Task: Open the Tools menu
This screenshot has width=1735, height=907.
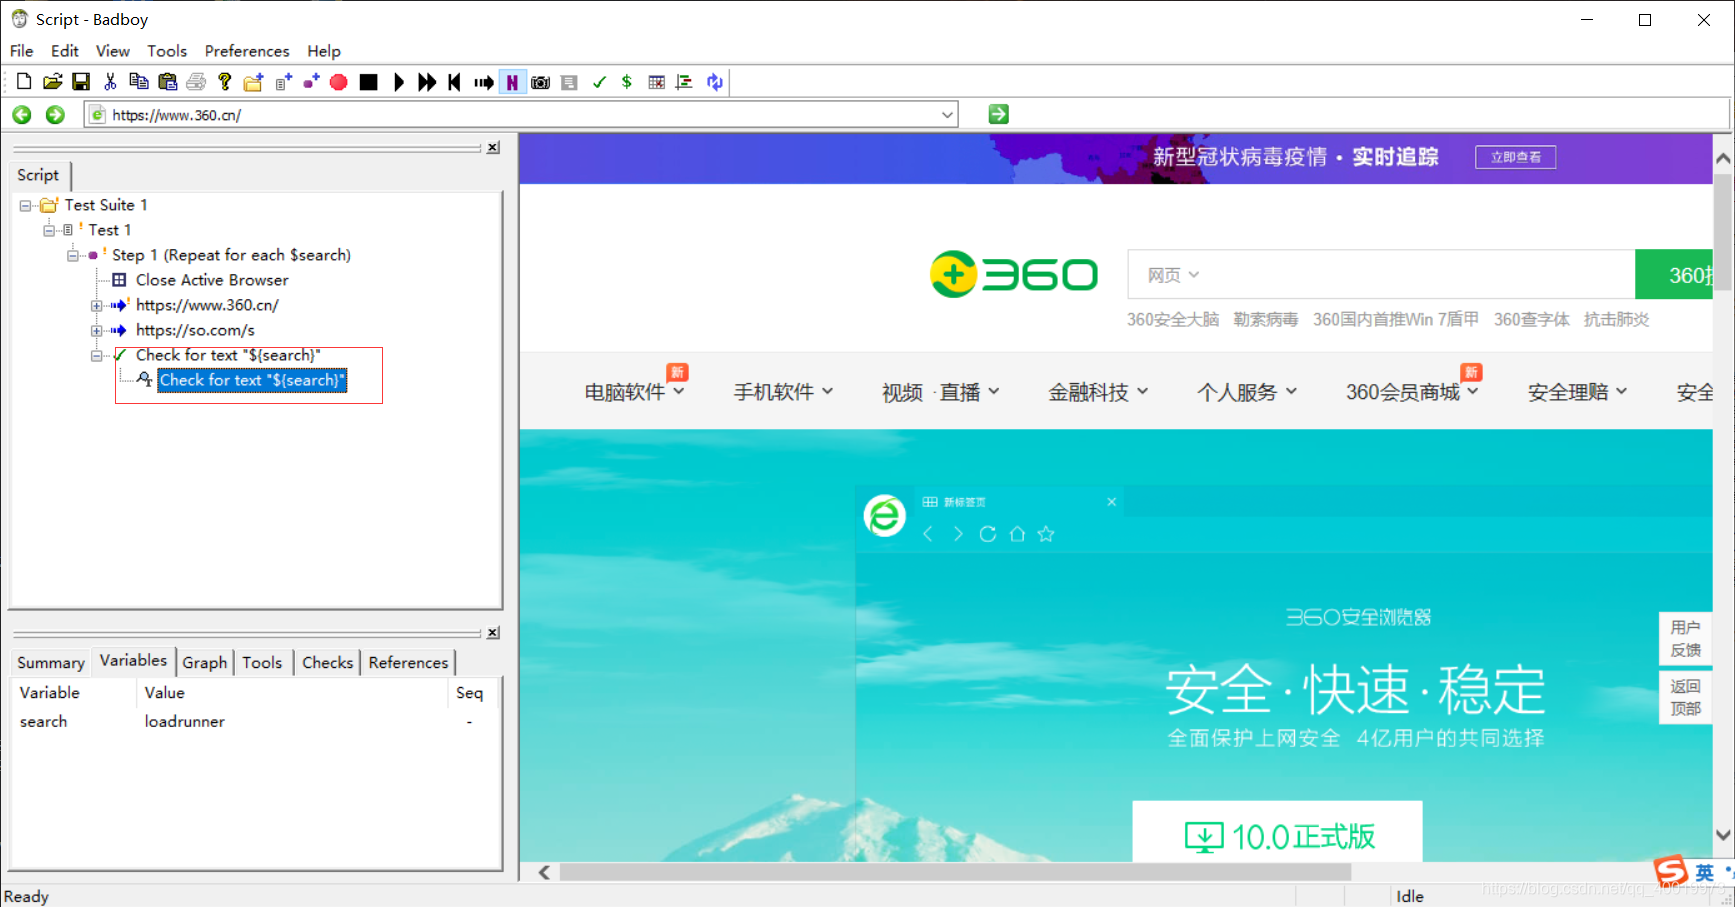Action: coord(167,51)
